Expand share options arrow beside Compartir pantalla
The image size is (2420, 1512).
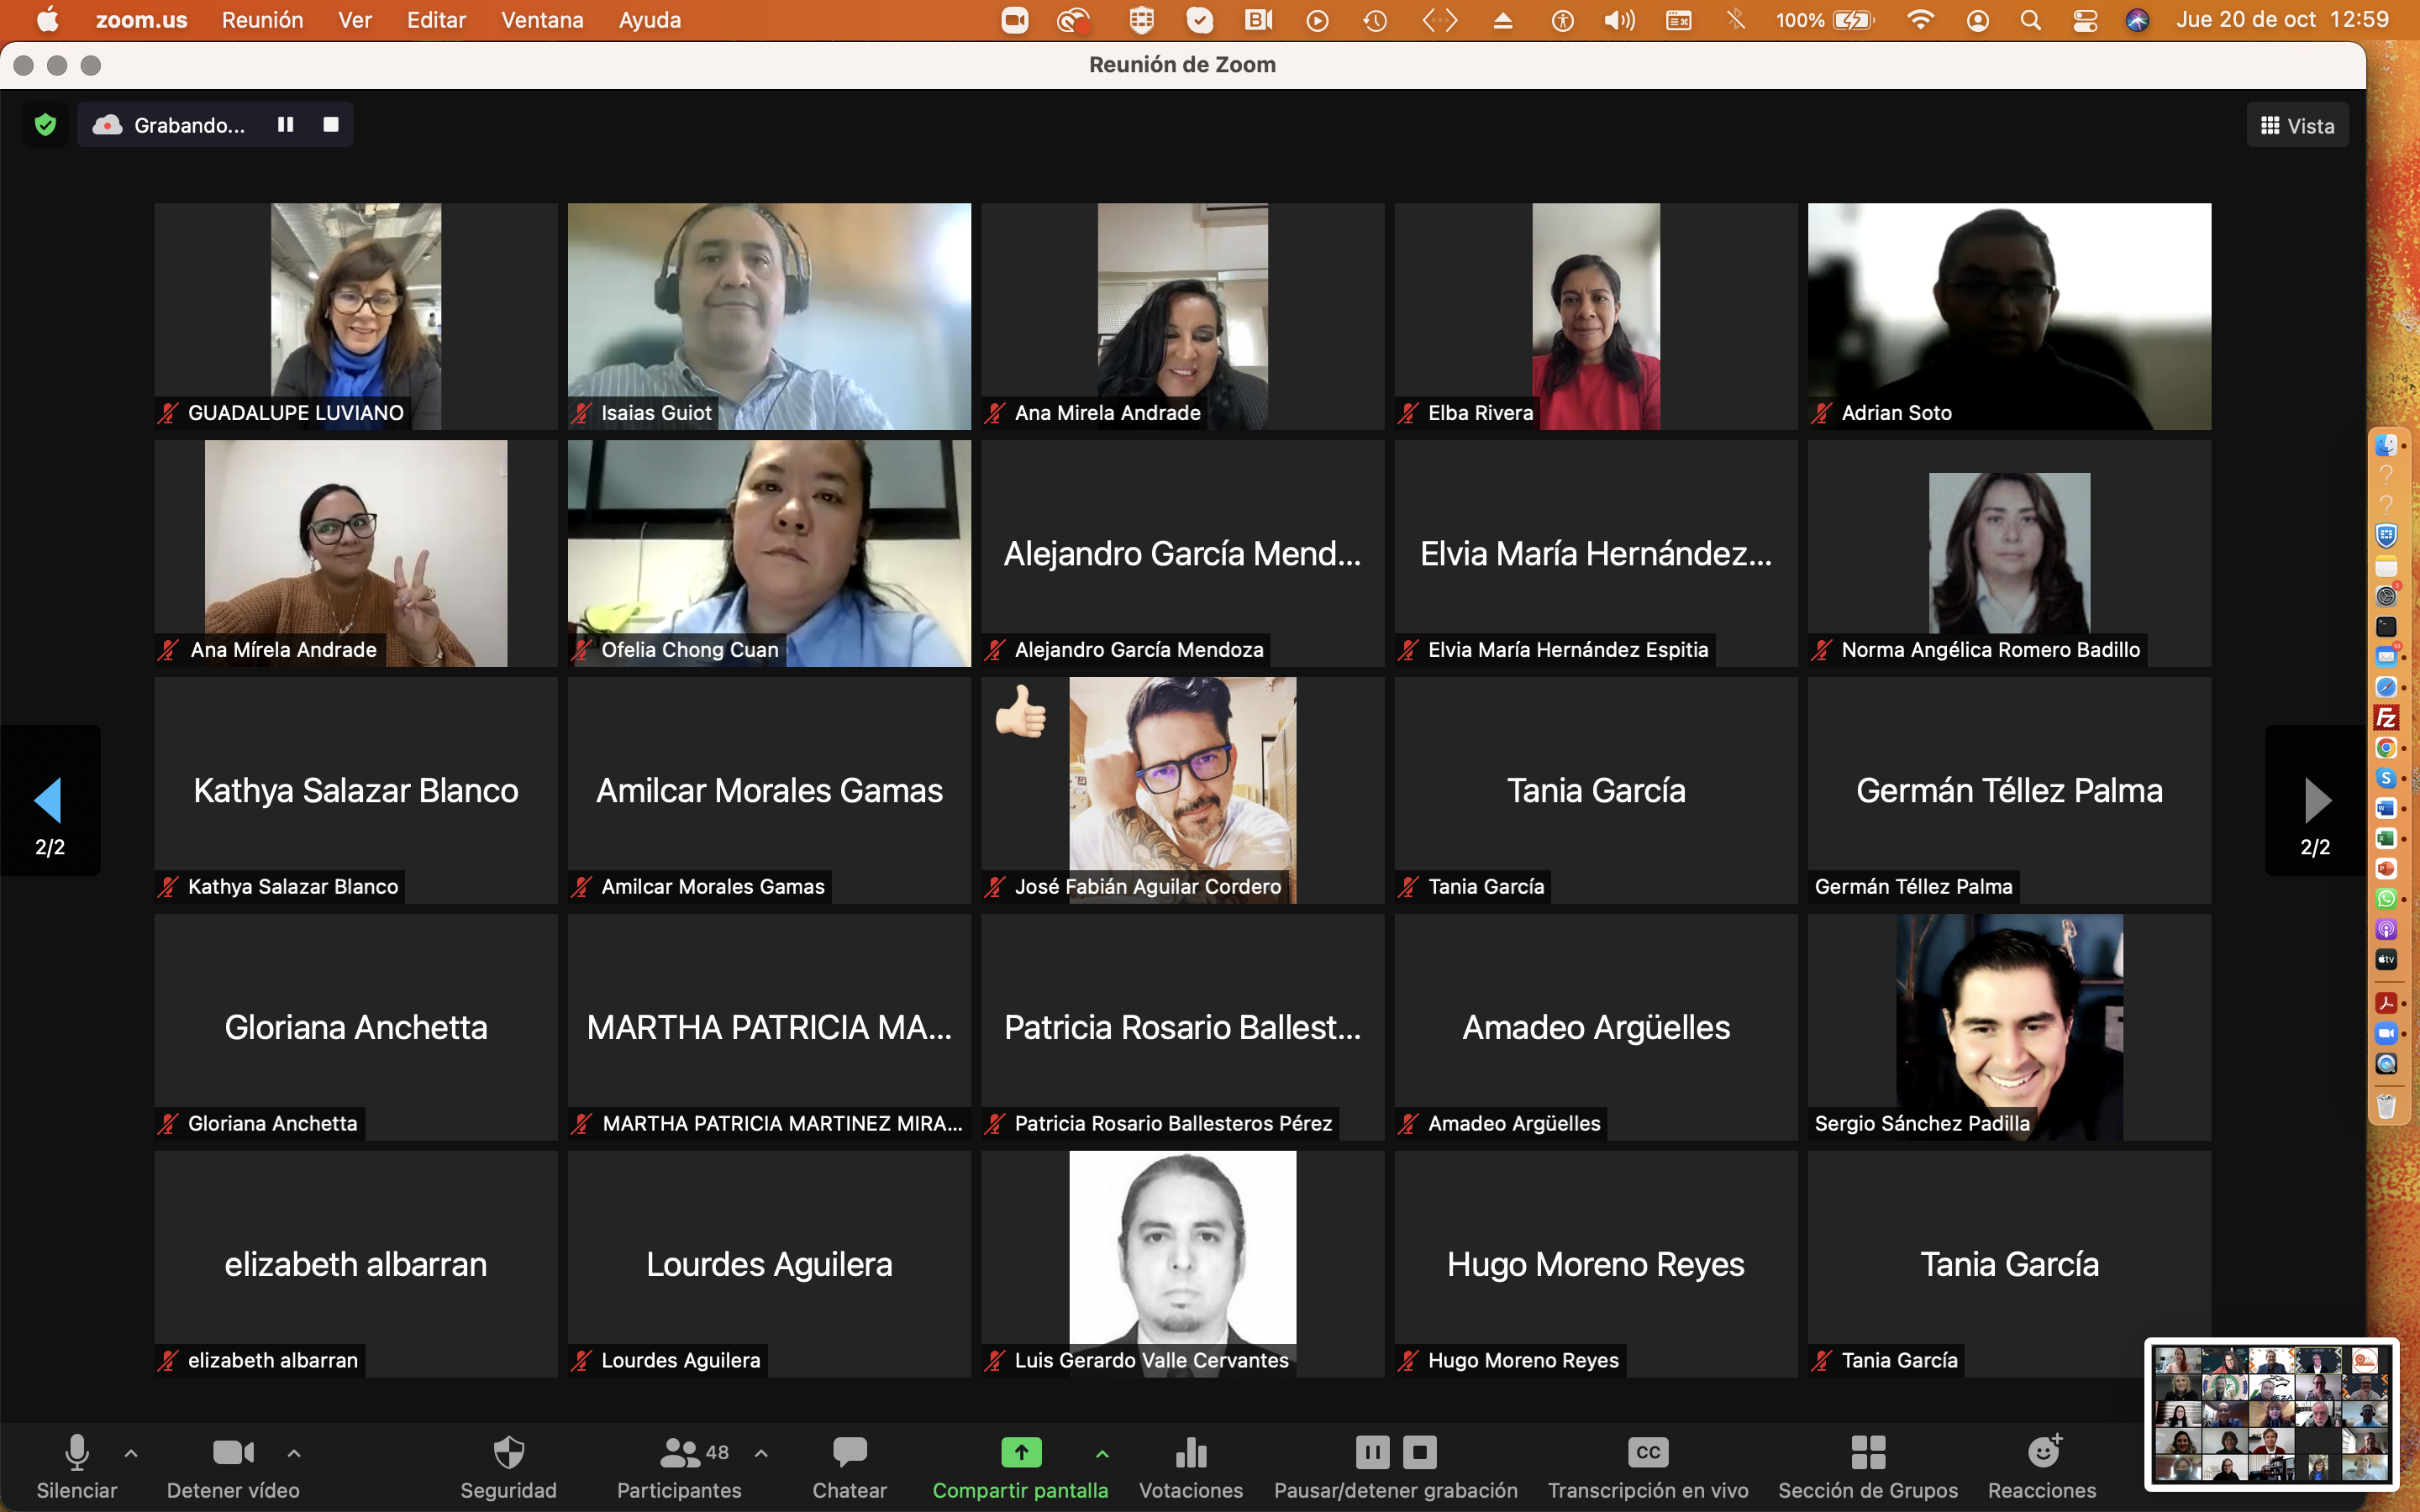click(x=1102, y=1453)
